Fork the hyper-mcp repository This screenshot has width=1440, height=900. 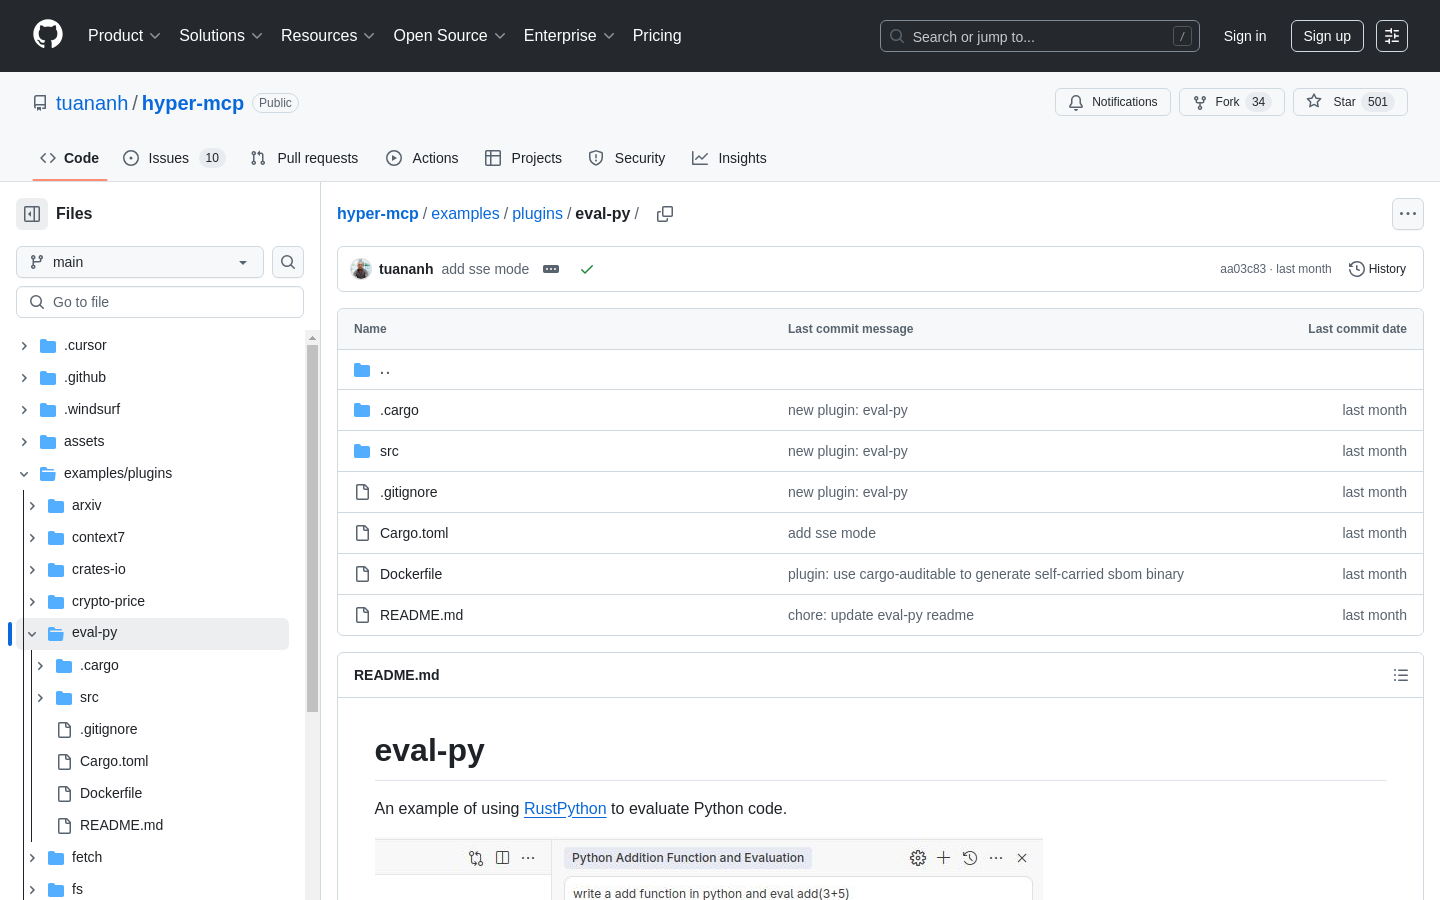point(1232,102)
